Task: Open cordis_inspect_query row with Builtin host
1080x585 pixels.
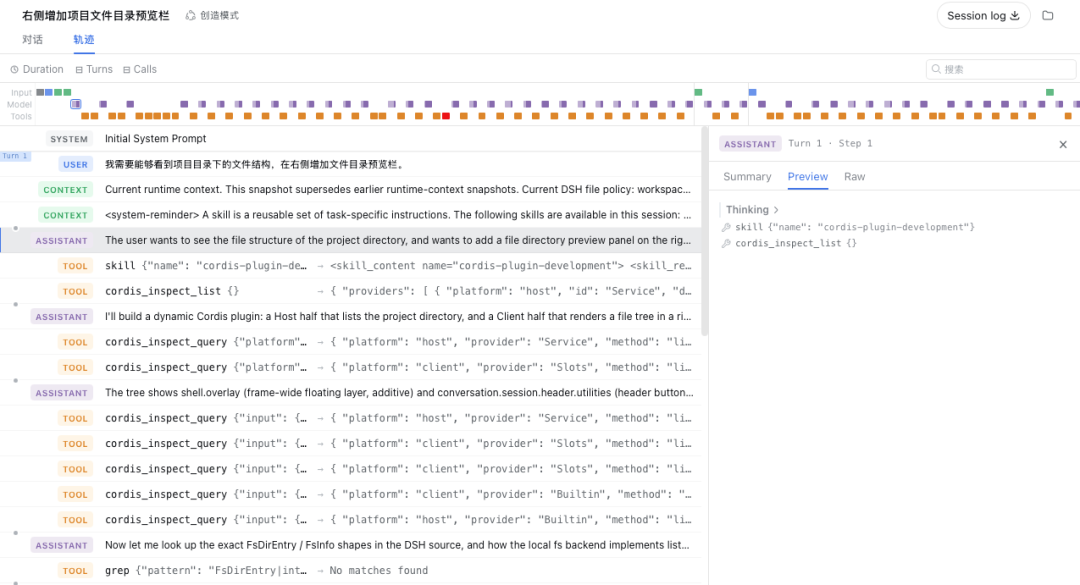Action: (351, 520)
